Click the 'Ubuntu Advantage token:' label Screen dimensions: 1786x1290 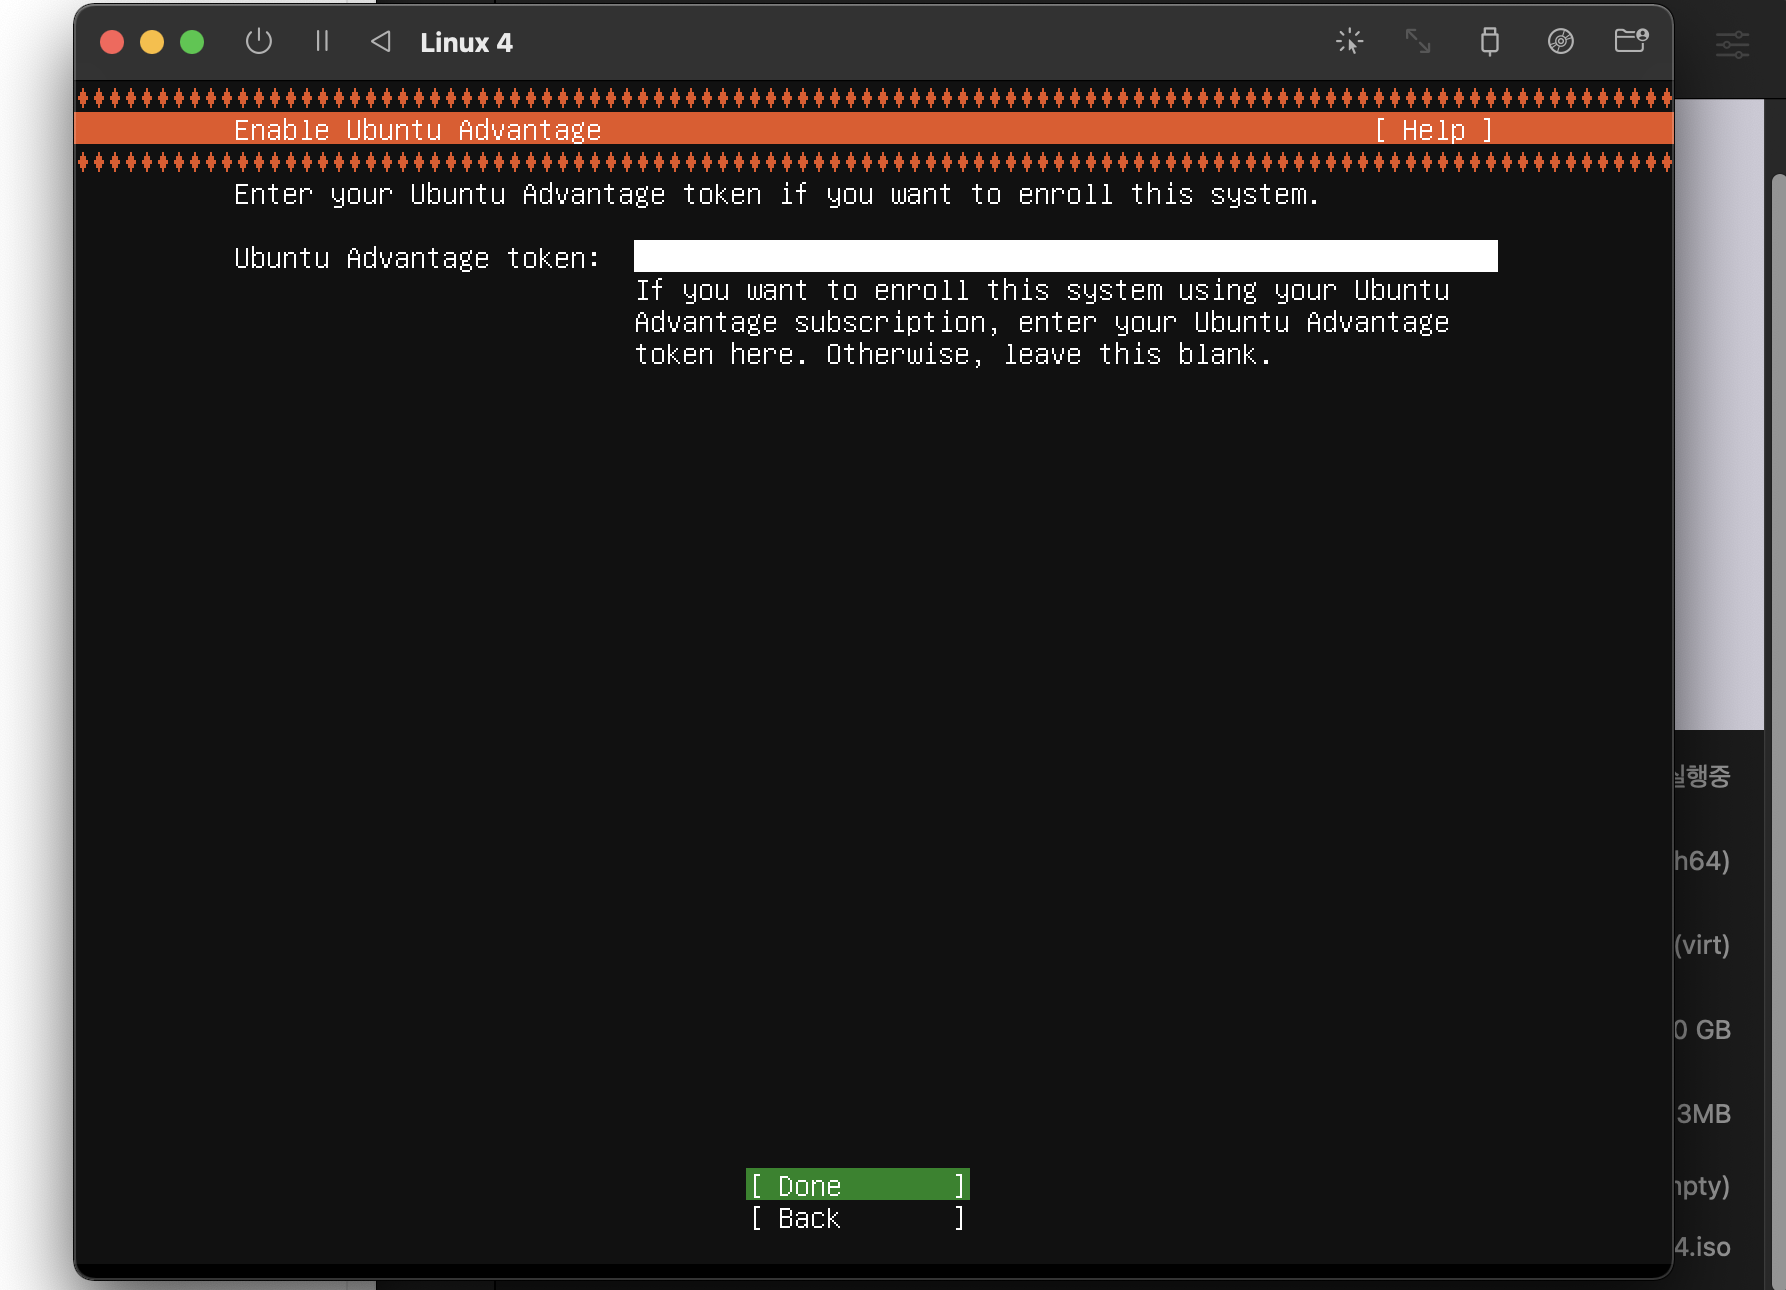click(417, 258)
